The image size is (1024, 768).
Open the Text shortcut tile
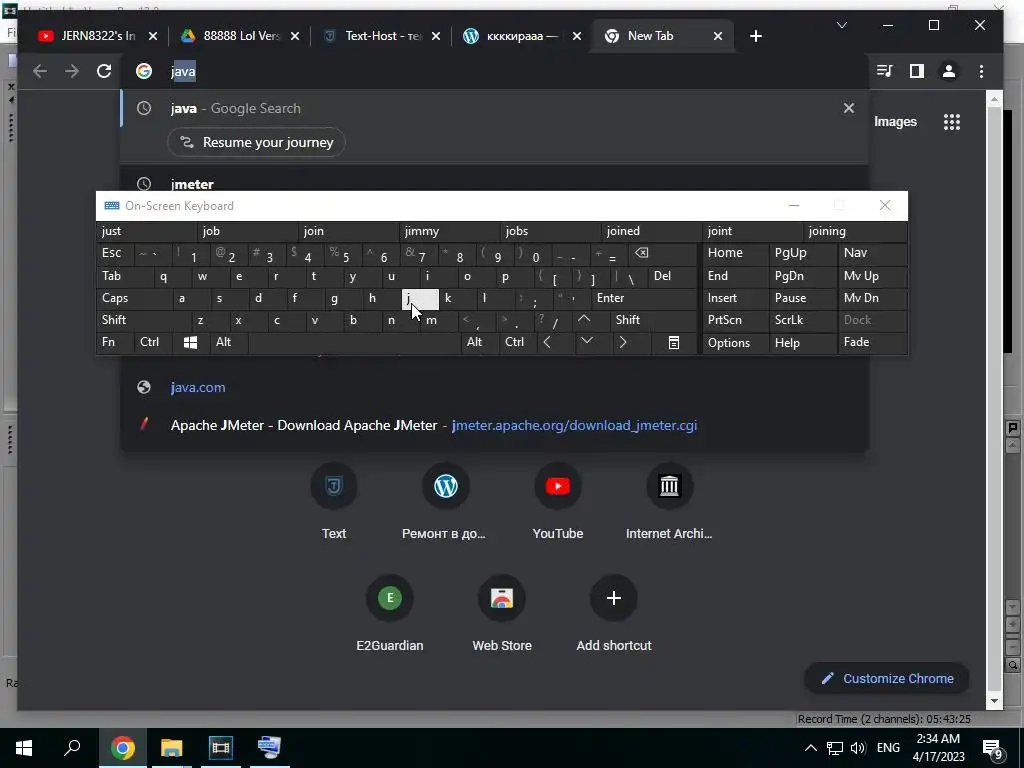click(334, 502)
